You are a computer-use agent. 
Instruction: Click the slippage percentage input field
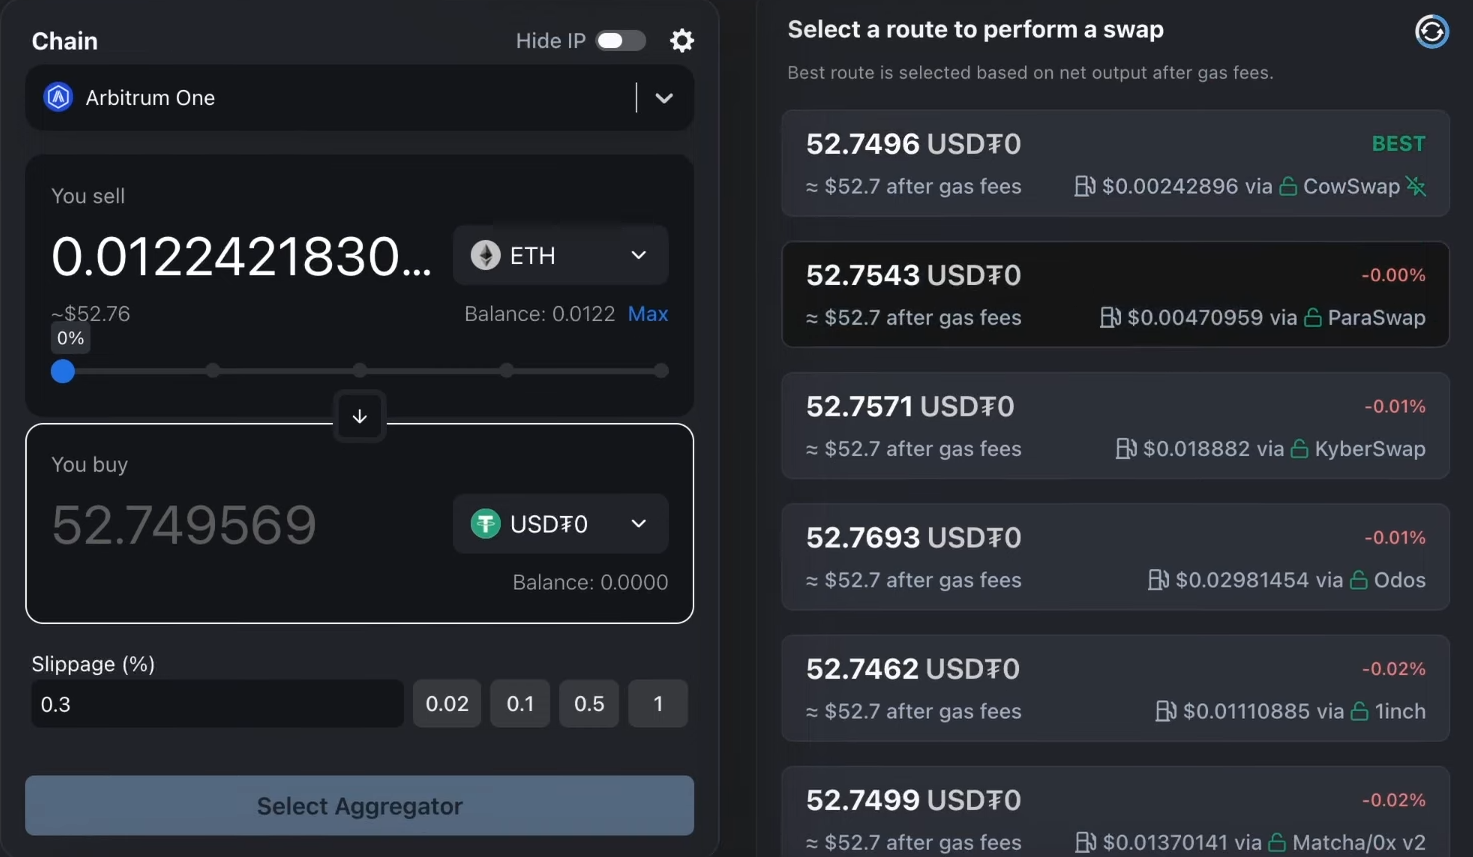(x=217, y=704)
